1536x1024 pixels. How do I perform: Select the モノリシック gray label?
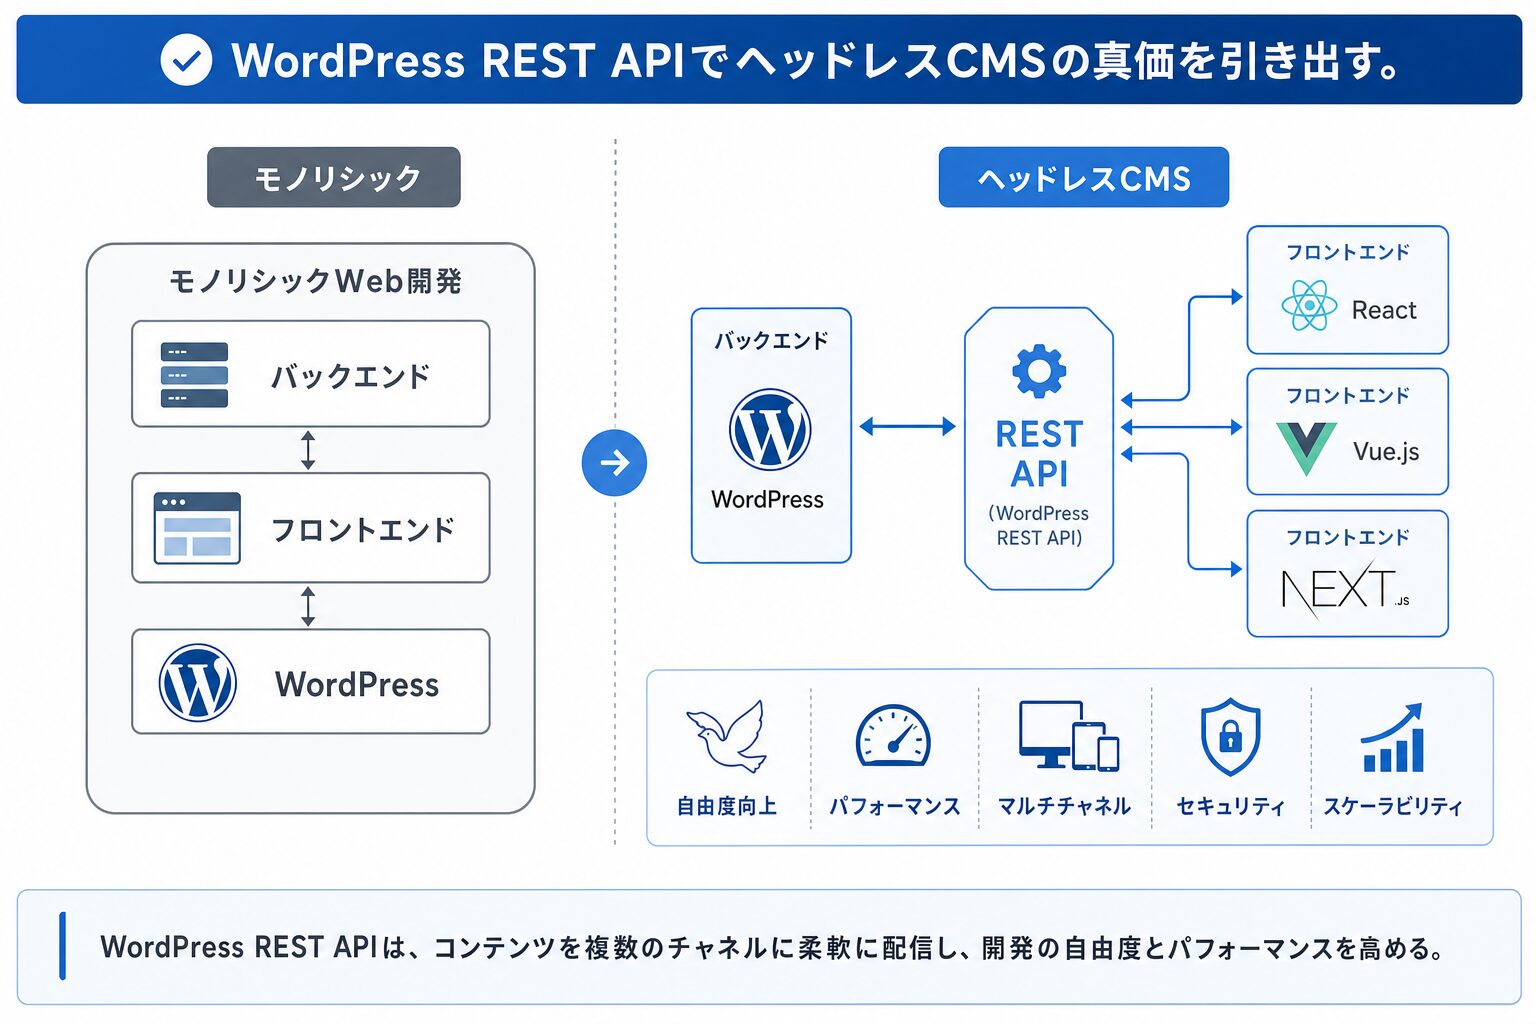(334, 177)
